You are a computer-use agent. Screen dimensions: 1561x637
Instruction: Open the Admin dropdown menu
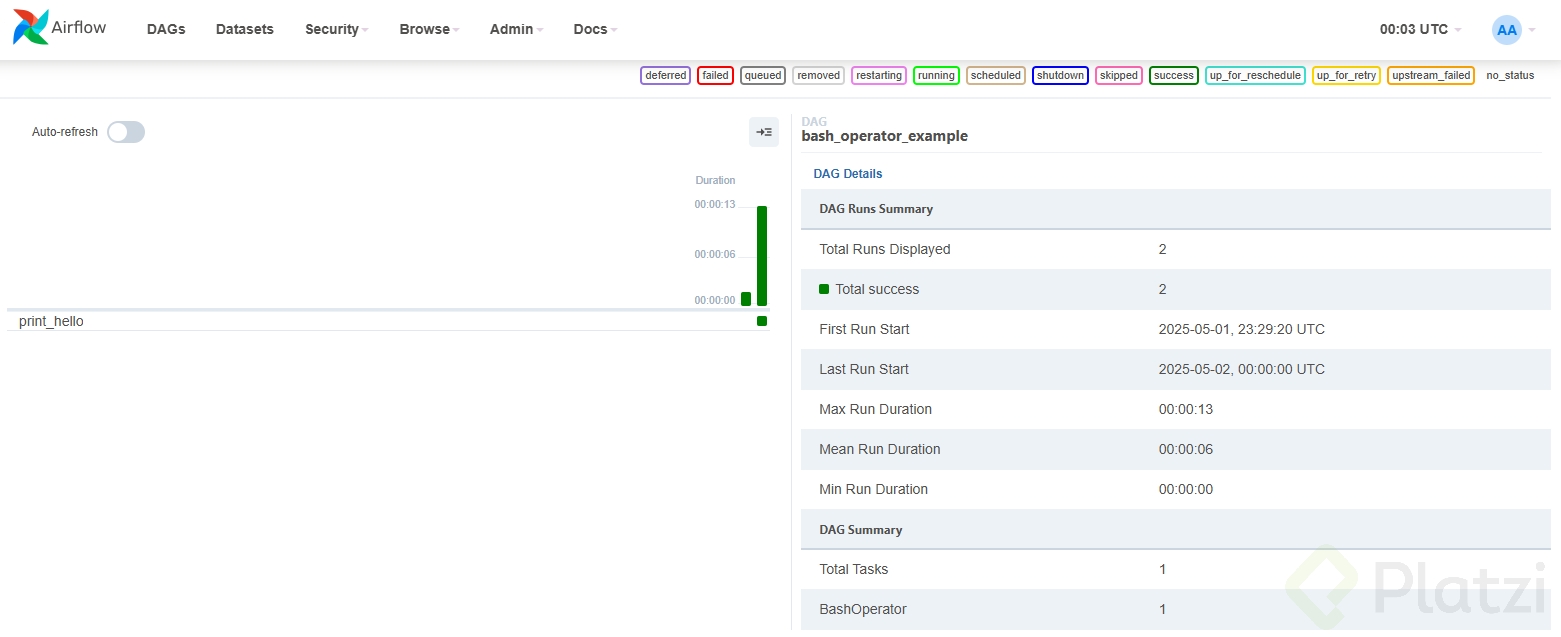[516, 29]
